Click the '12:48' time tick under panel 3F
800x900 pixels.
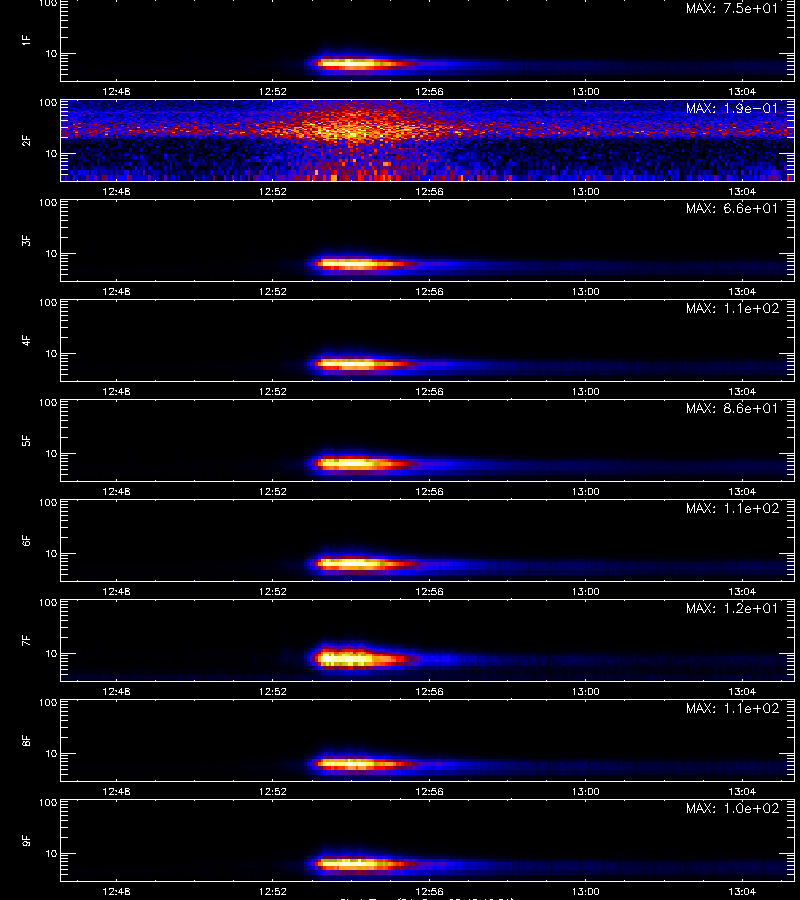pyautogui.click(x=116, y=291)
